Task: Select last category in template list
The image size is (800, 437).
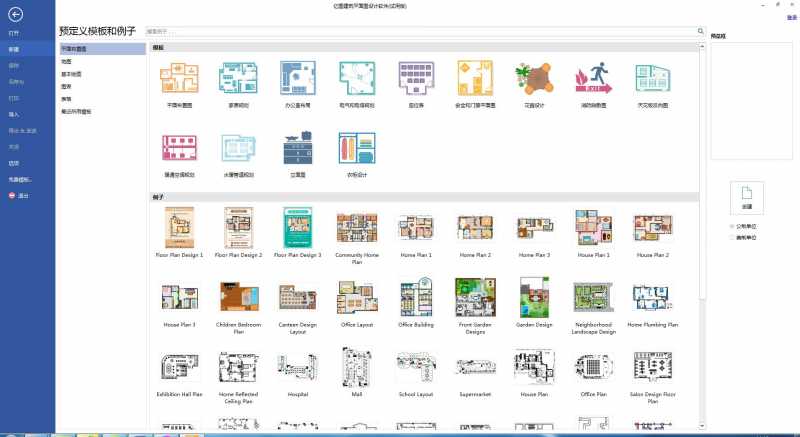Action: tap(77, 112)
